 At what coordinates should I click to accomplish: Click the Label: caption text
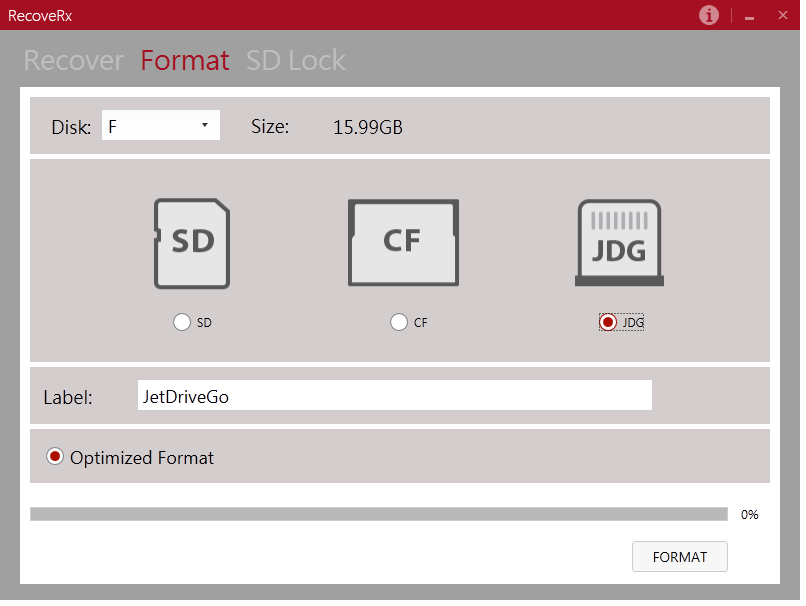coord(68,397)
